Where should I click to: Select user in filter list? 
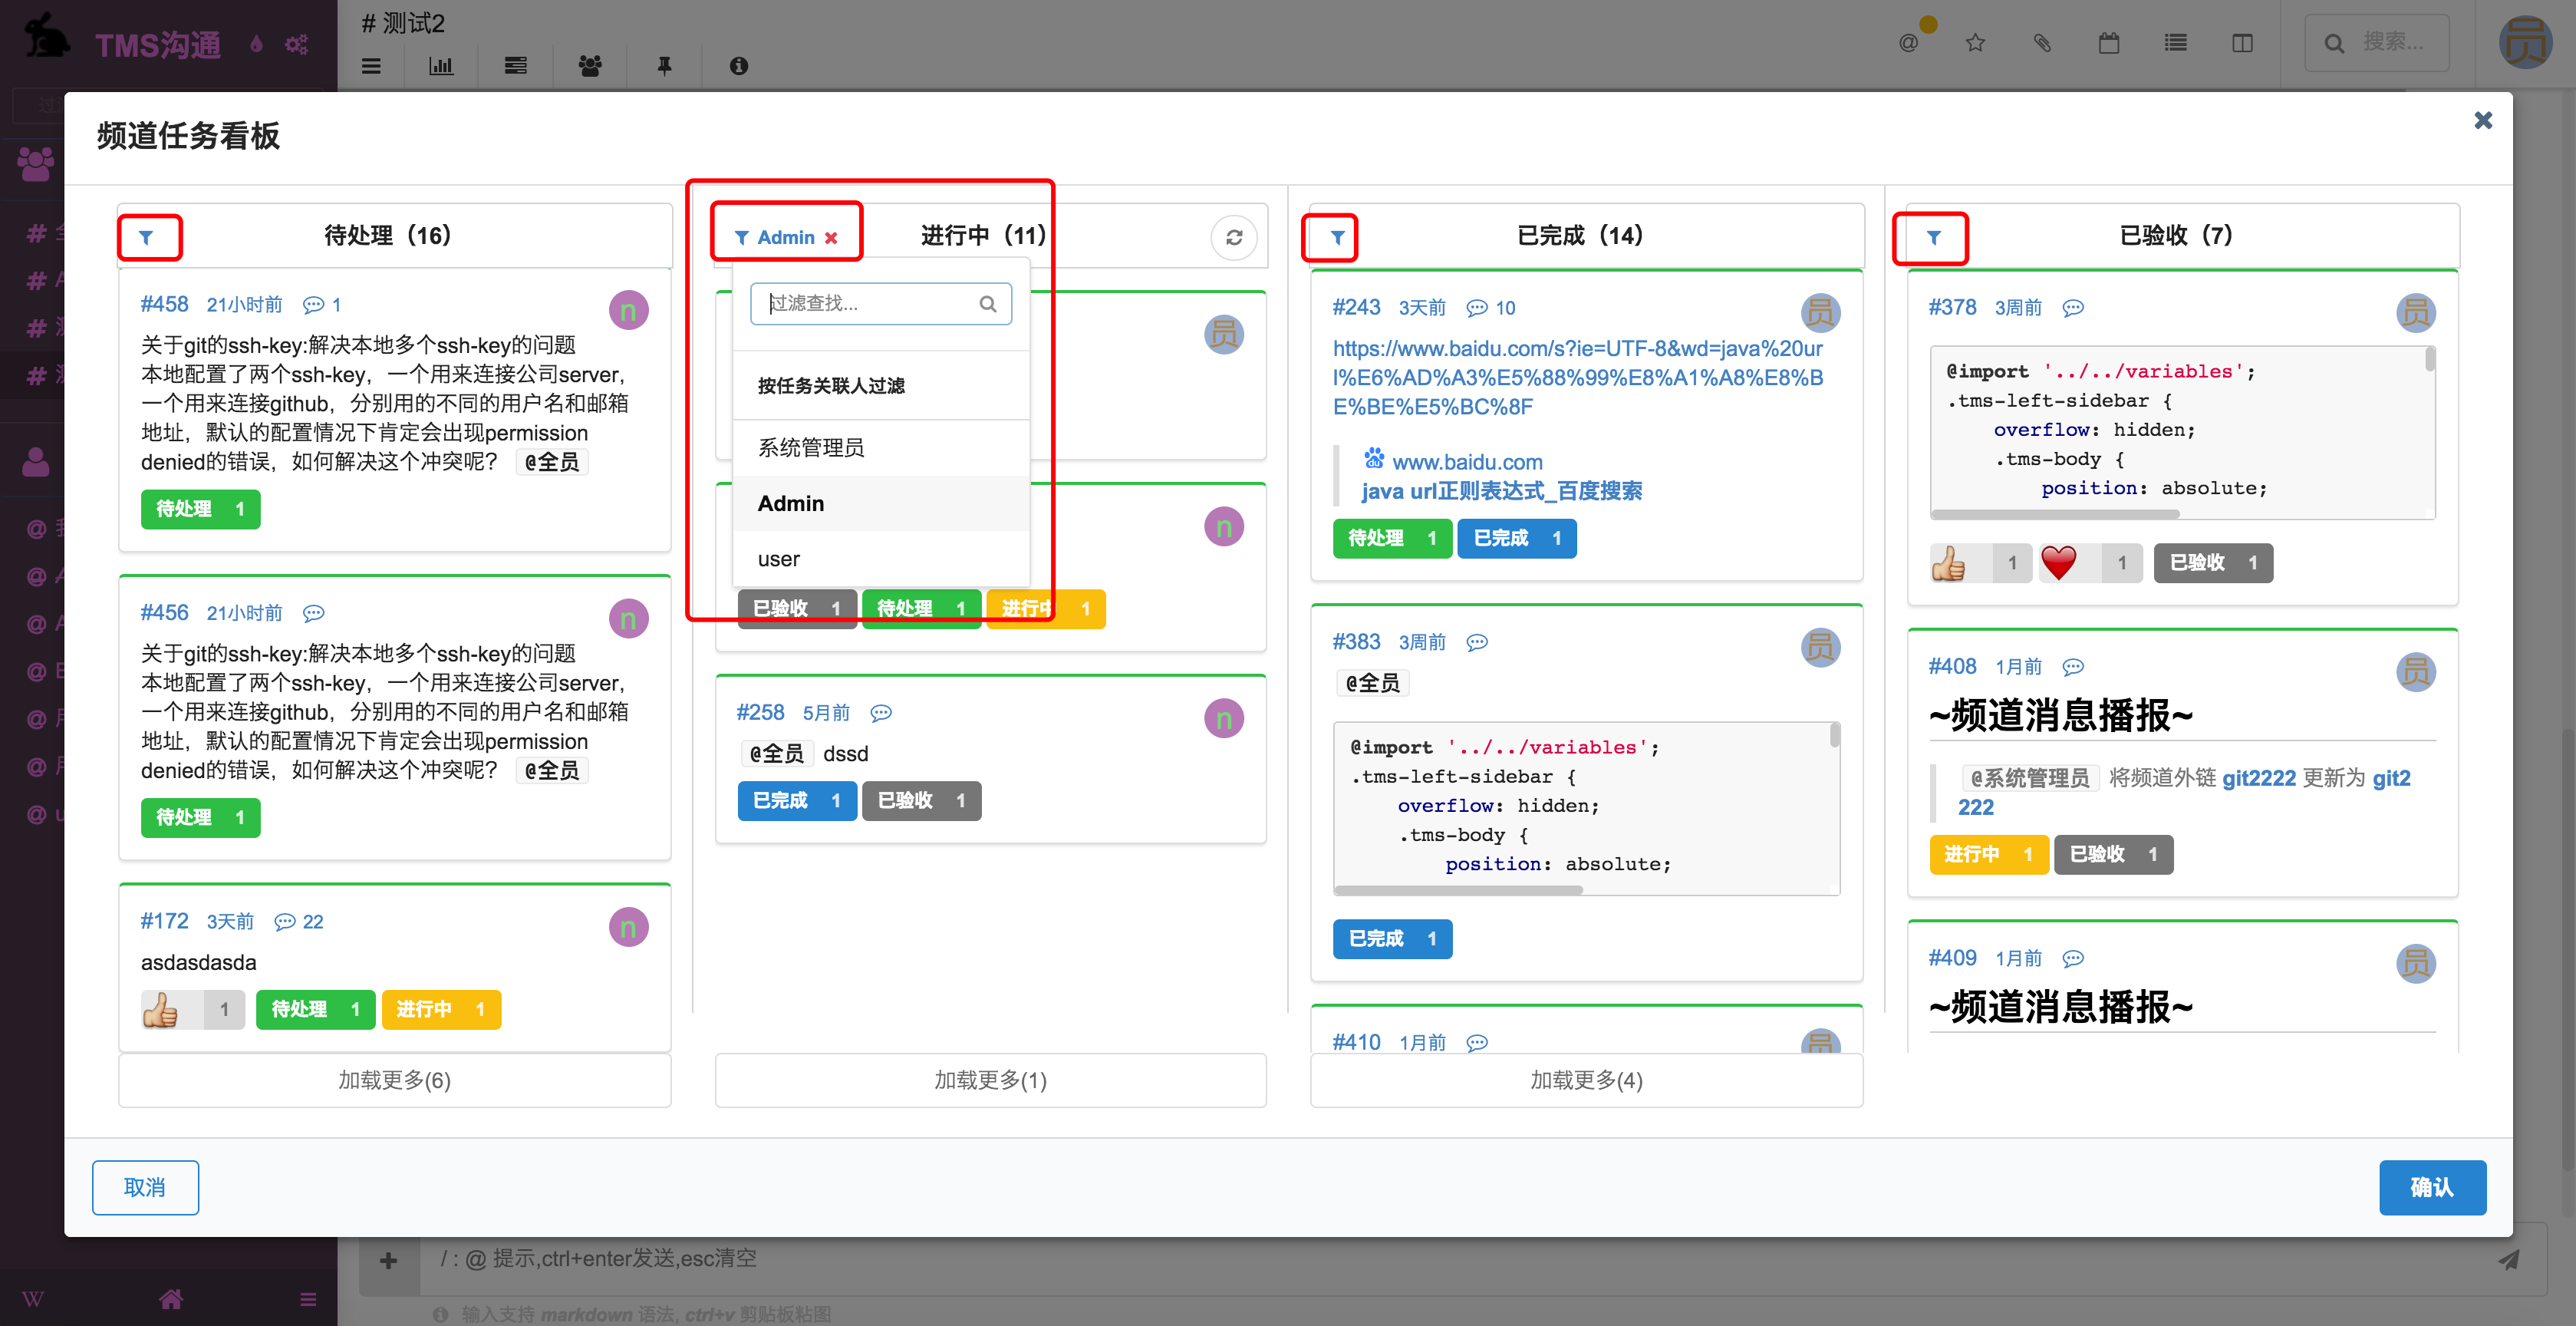[880, 559]
